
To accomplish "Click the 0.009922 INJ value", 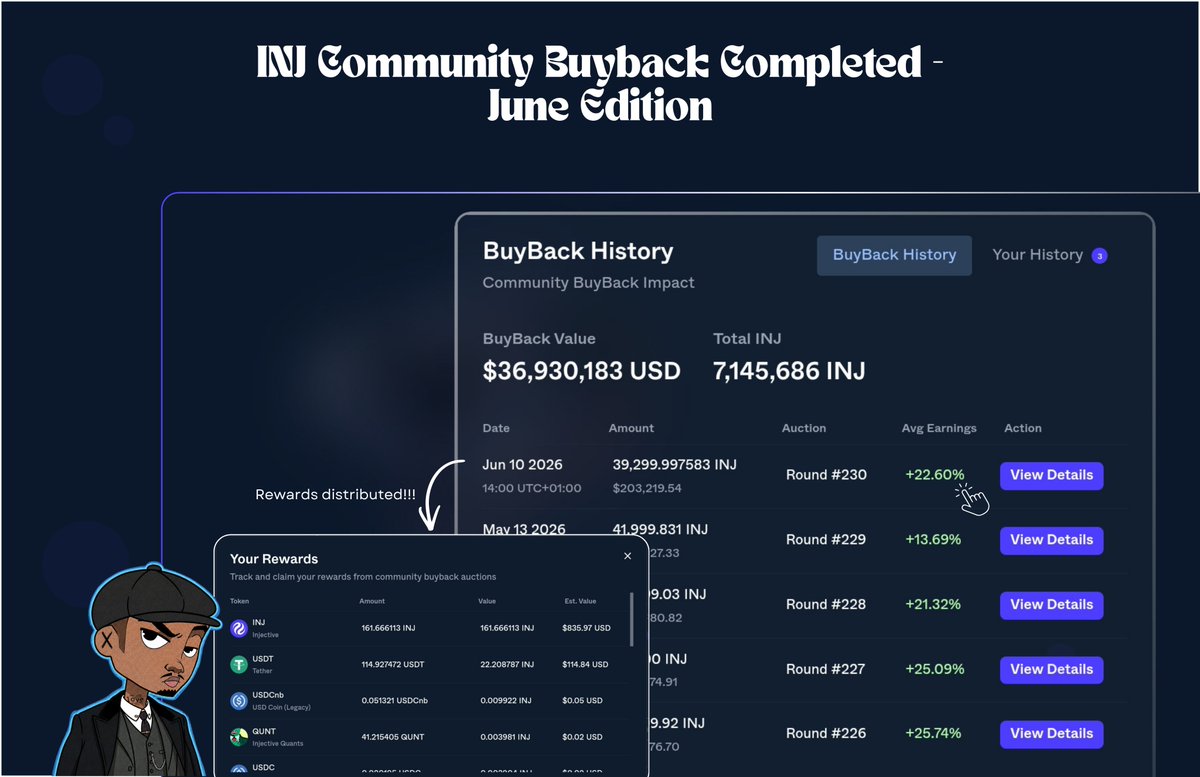I will [504, 701].
